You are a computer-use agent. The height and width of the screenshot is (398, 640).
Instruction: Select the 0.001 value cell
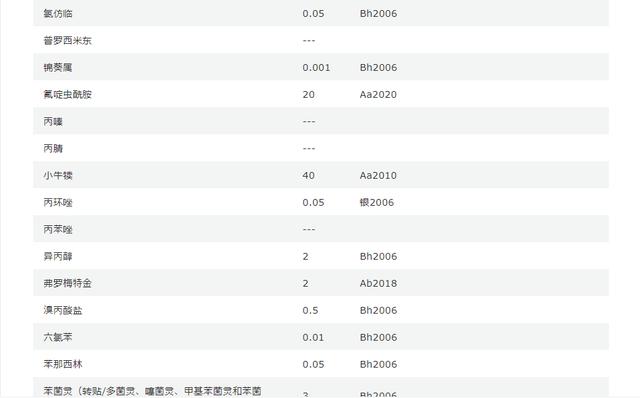click(316, 67)
